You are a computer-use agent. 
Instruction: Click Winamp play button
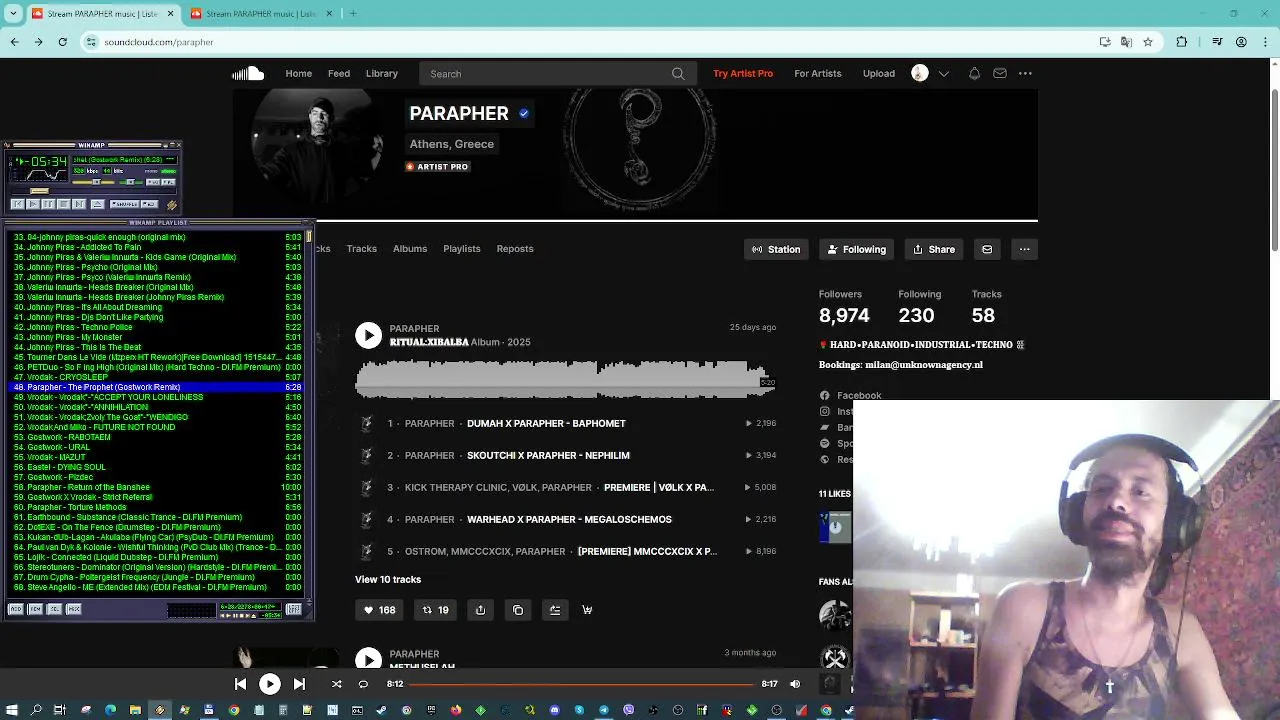tap(33, 204)
